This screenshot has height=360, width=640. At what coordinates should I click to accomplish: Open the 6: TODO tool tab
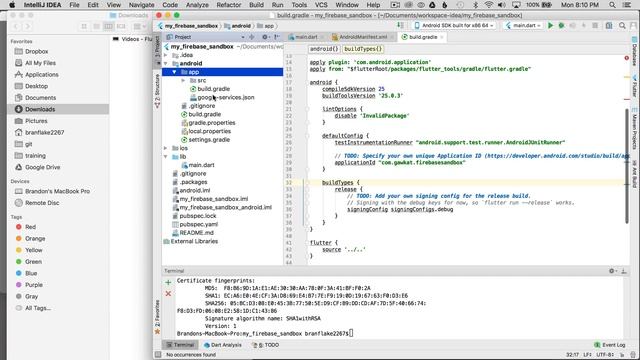pyautogui.click(x=266, y=345)
